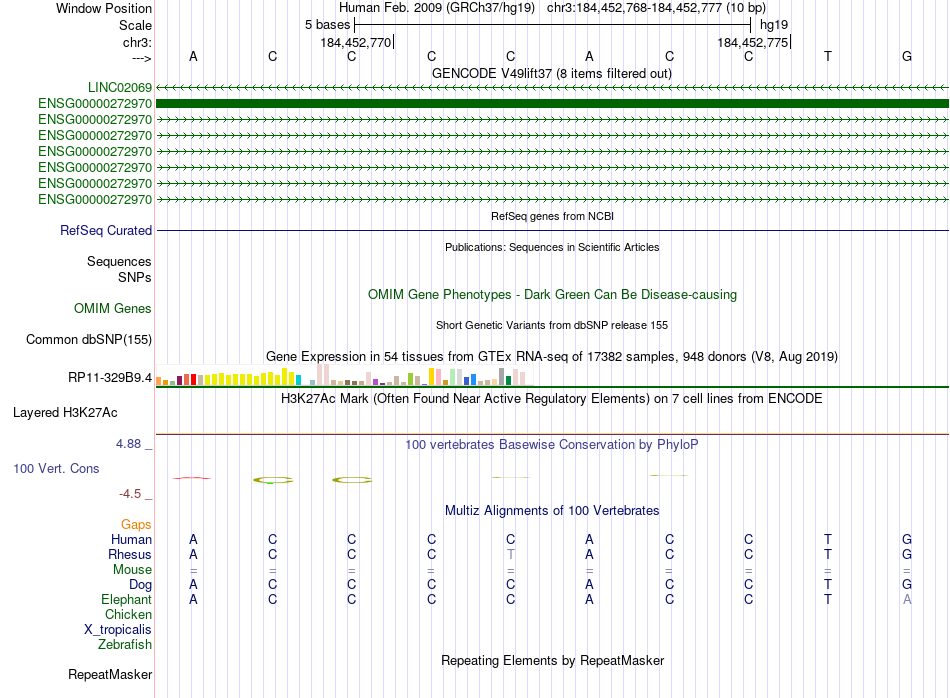Click the mismatched light T in Rhesus row

pos(511,554)
